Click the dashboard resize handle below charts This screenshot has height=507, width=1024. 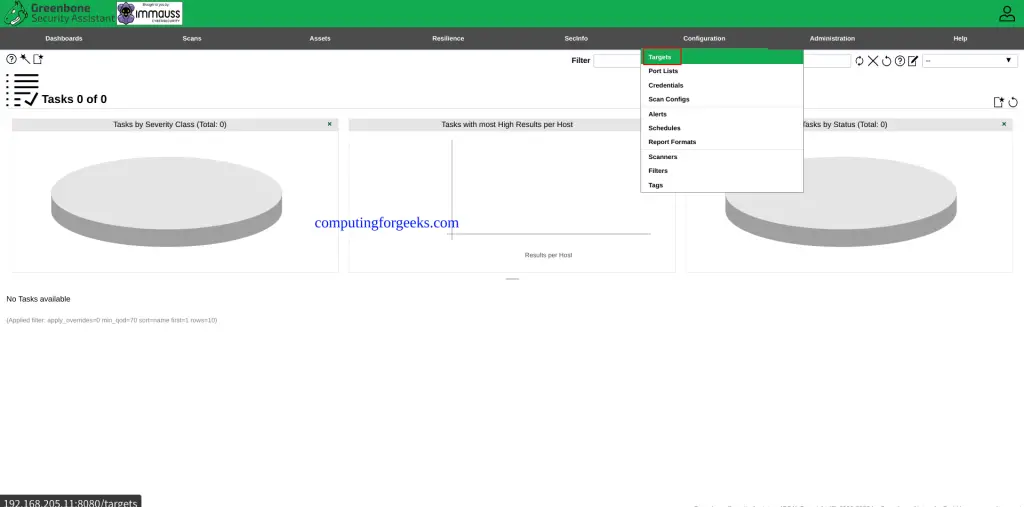coord(512,279)
